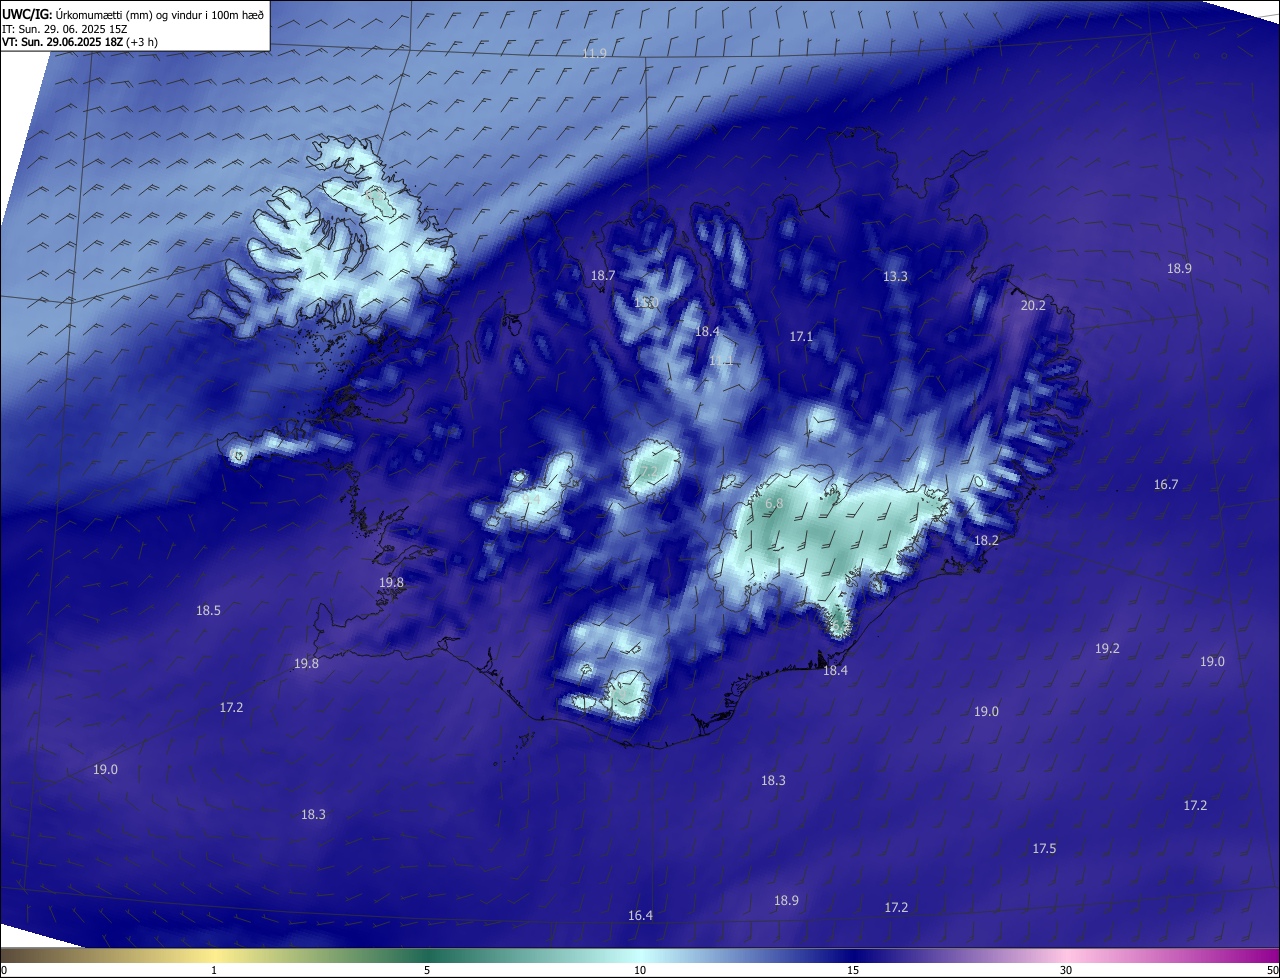Screen dimensions: 1280x978
Task: Click the 19.2 value label on the map
Action: tap(1107, 648)
